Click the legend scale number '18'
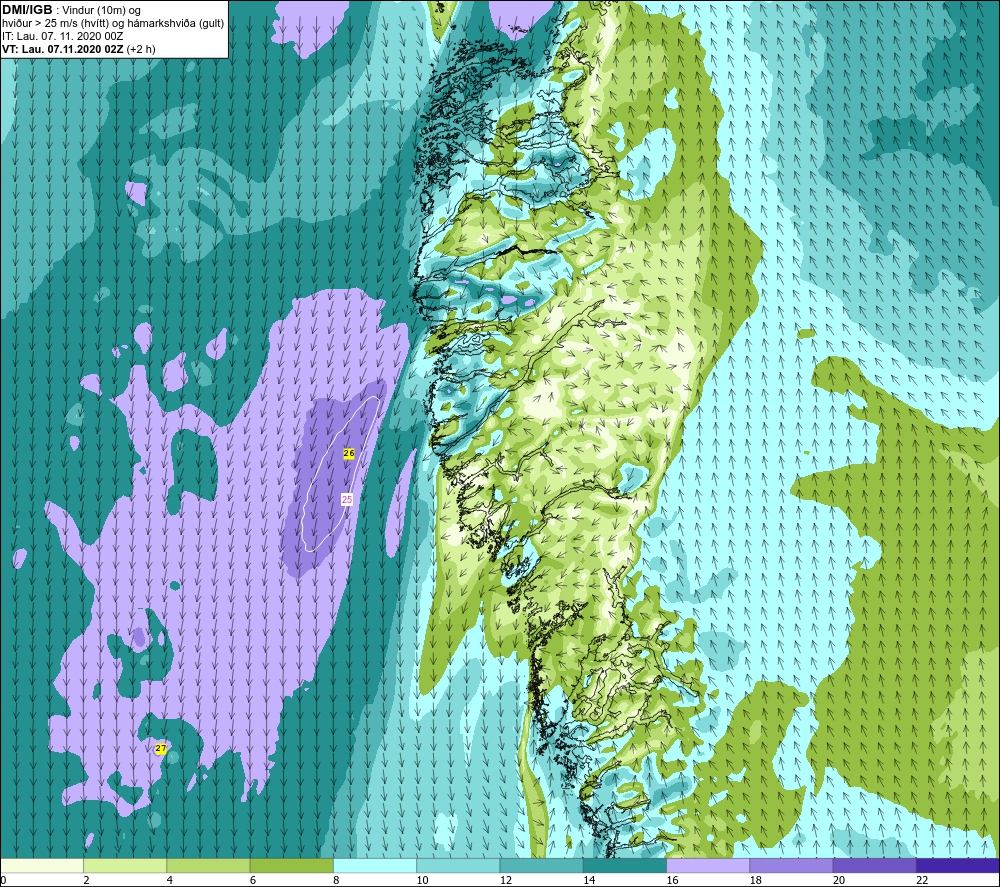1000x887 pixels. click(x=756, y=880)
